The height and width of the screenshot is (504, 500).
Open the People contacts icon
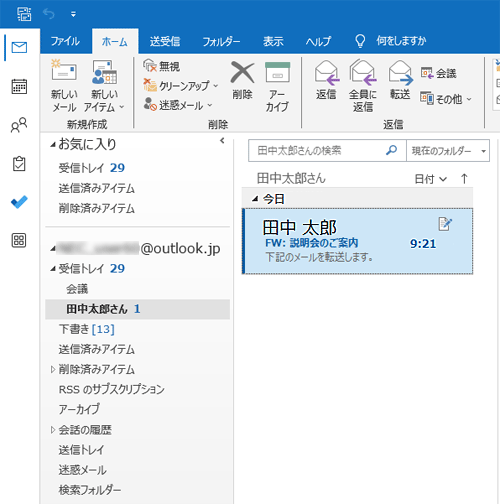19,125
